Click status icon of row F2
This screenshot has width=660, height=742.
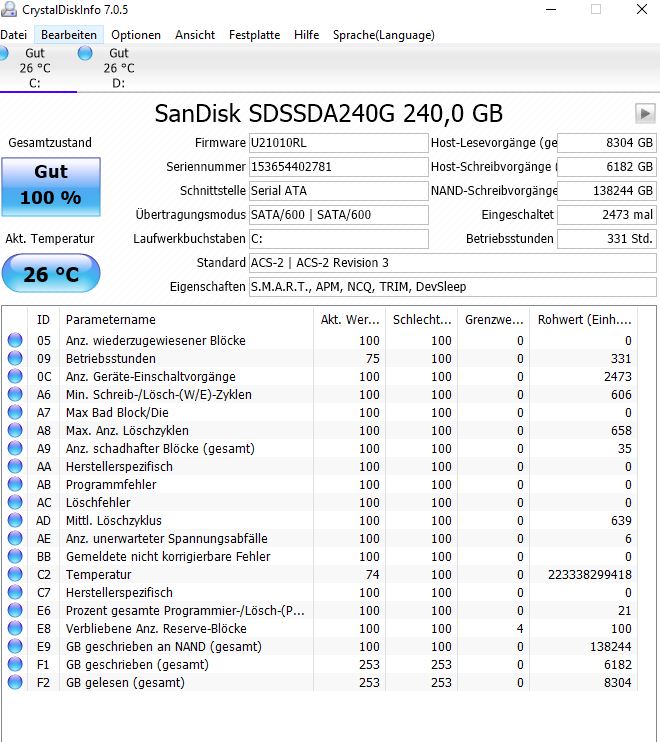[x=15, y=682]
